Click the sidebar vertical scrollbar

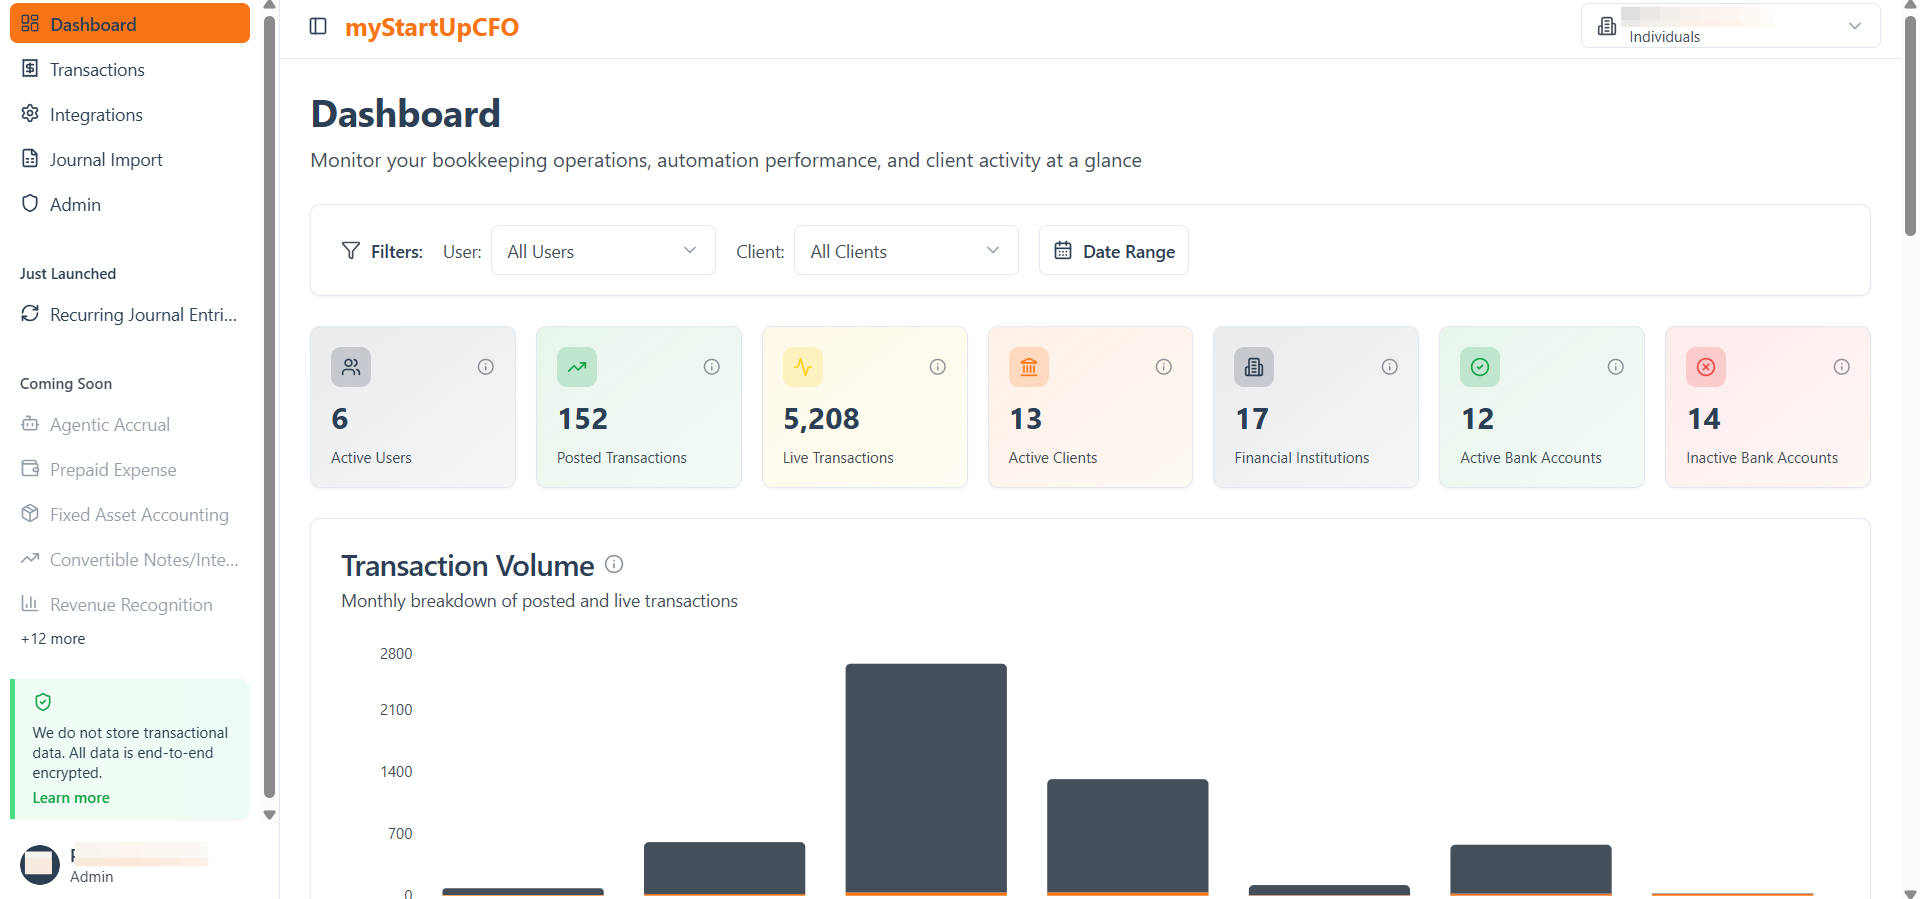pyautogui.click(x=269, y=407)
